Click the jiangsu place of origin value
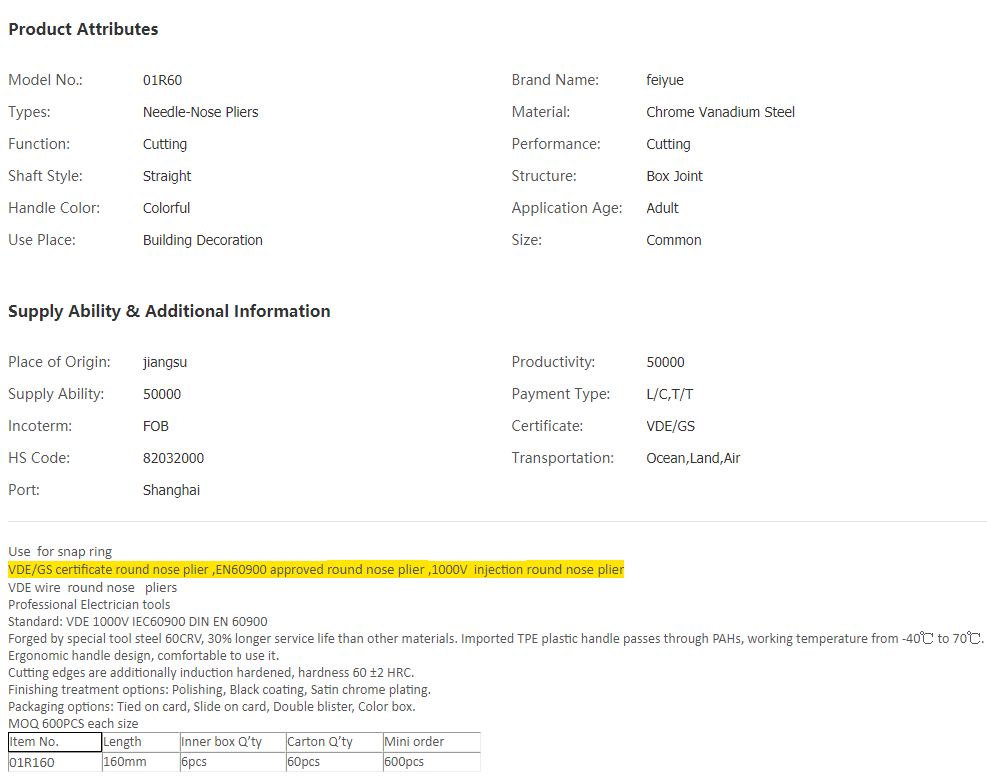 [165, 362]
